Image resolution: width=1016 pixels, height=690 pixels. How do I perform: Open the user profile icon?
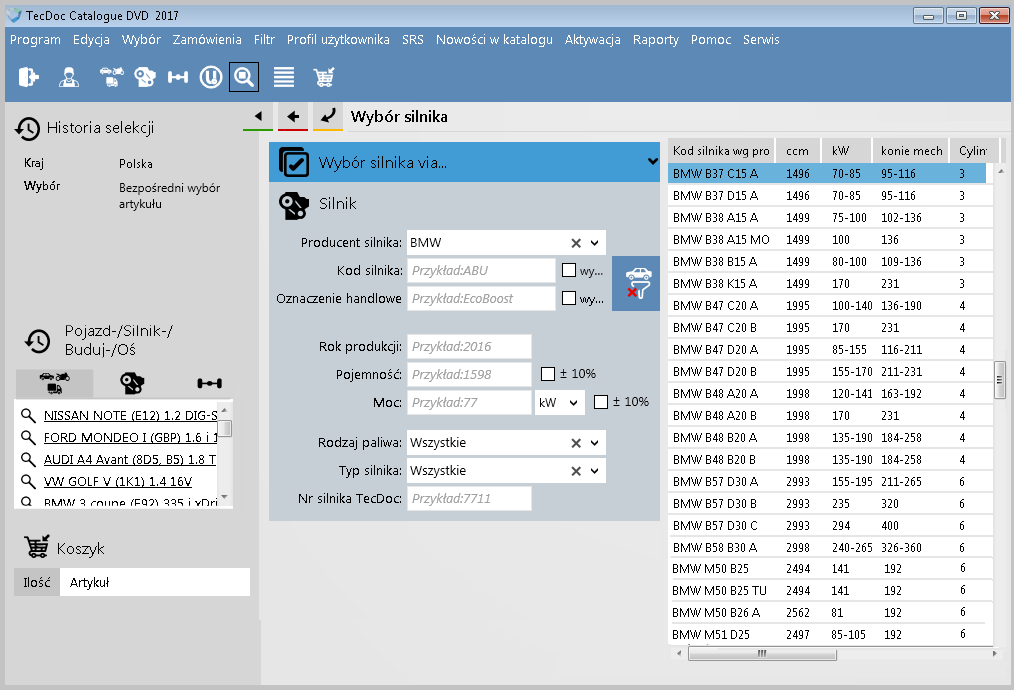coord(69,77)
